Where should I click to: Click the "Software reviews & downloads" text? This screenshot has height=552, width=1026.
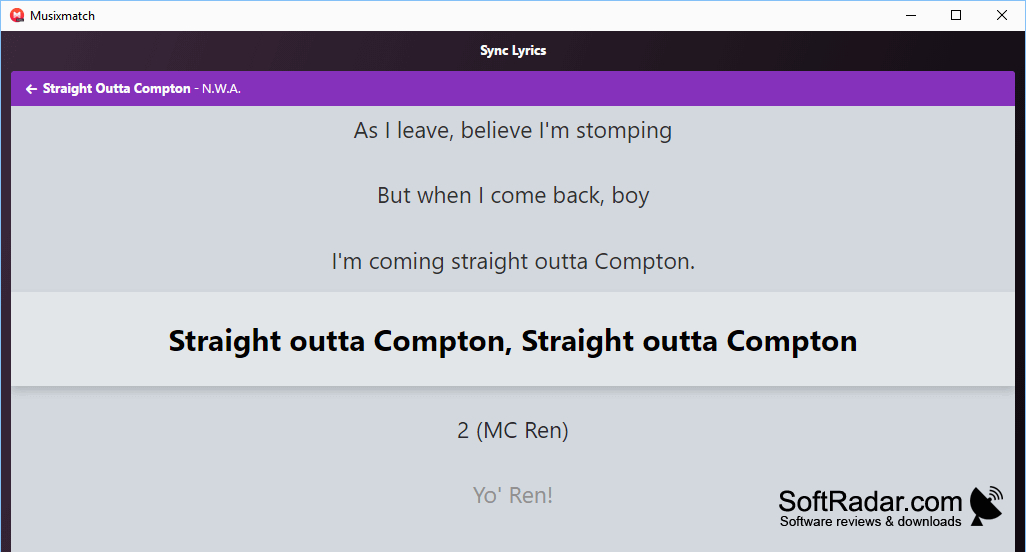point(870,521)
